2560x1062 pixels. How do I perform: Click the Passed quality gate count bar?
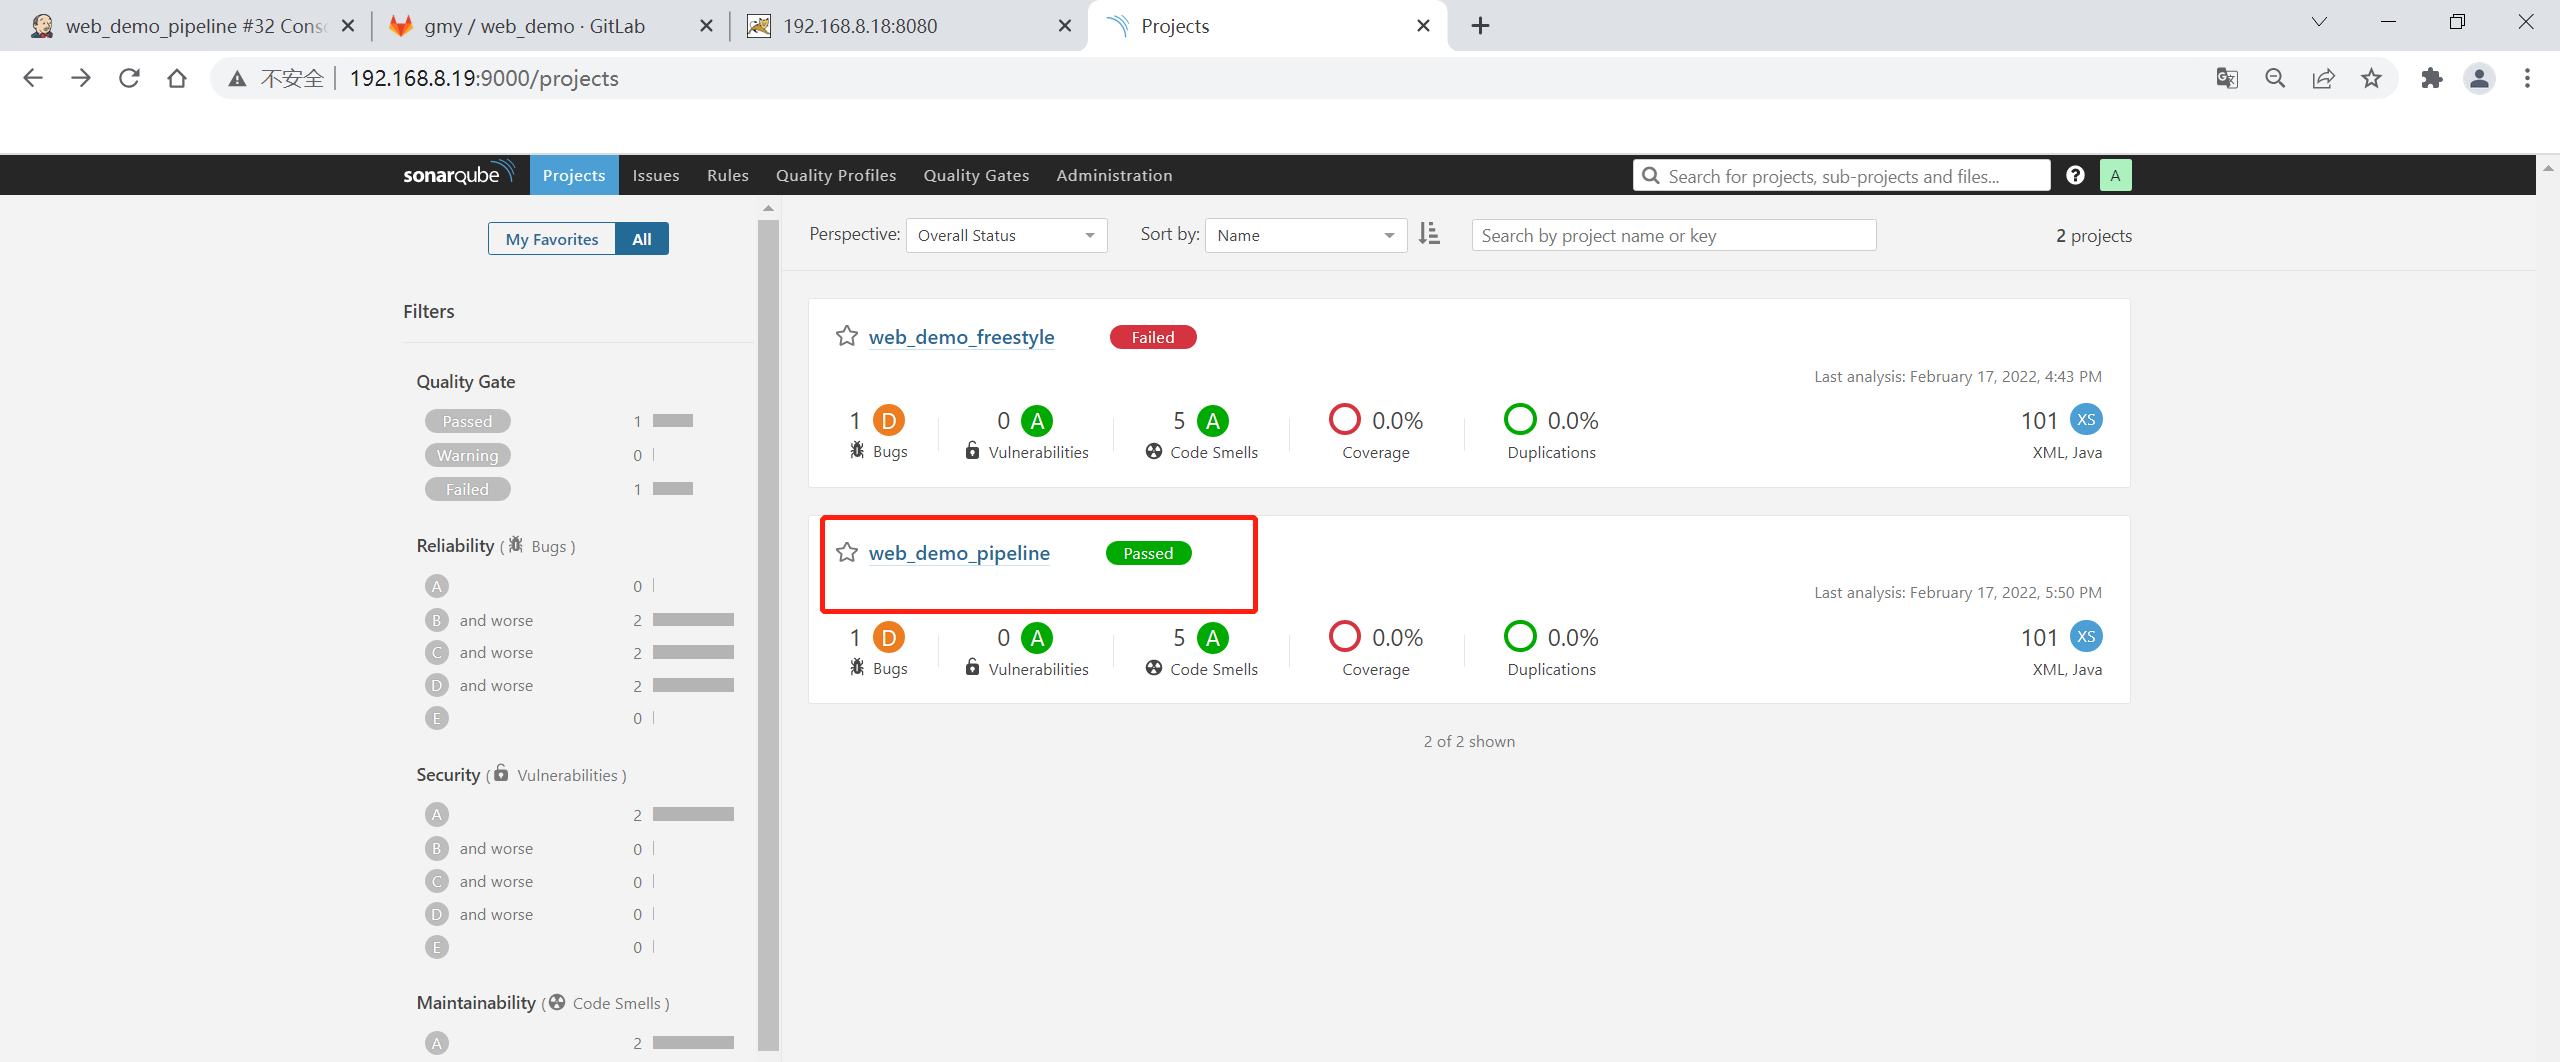(x=673, y=421)
